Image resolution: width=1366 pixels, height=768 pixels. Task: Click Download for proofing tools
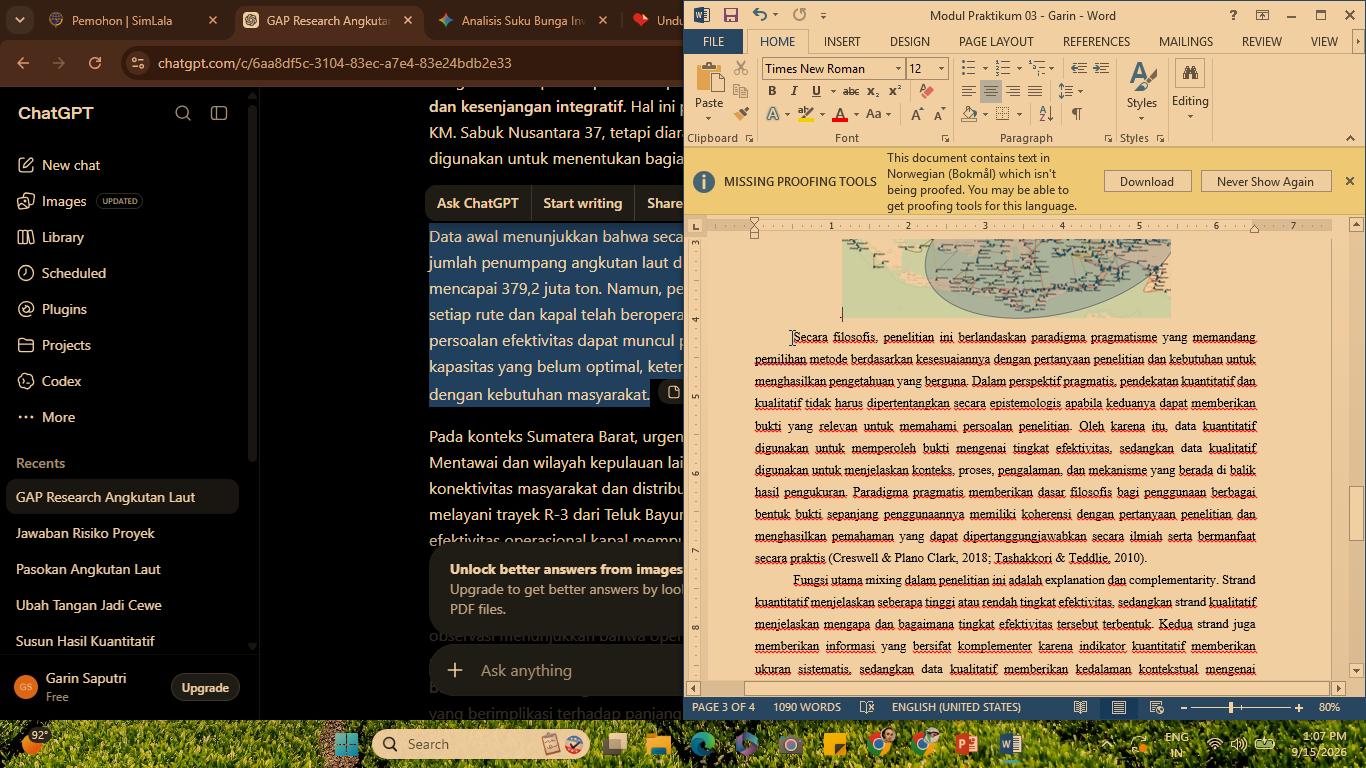(x=1146, y=181)
